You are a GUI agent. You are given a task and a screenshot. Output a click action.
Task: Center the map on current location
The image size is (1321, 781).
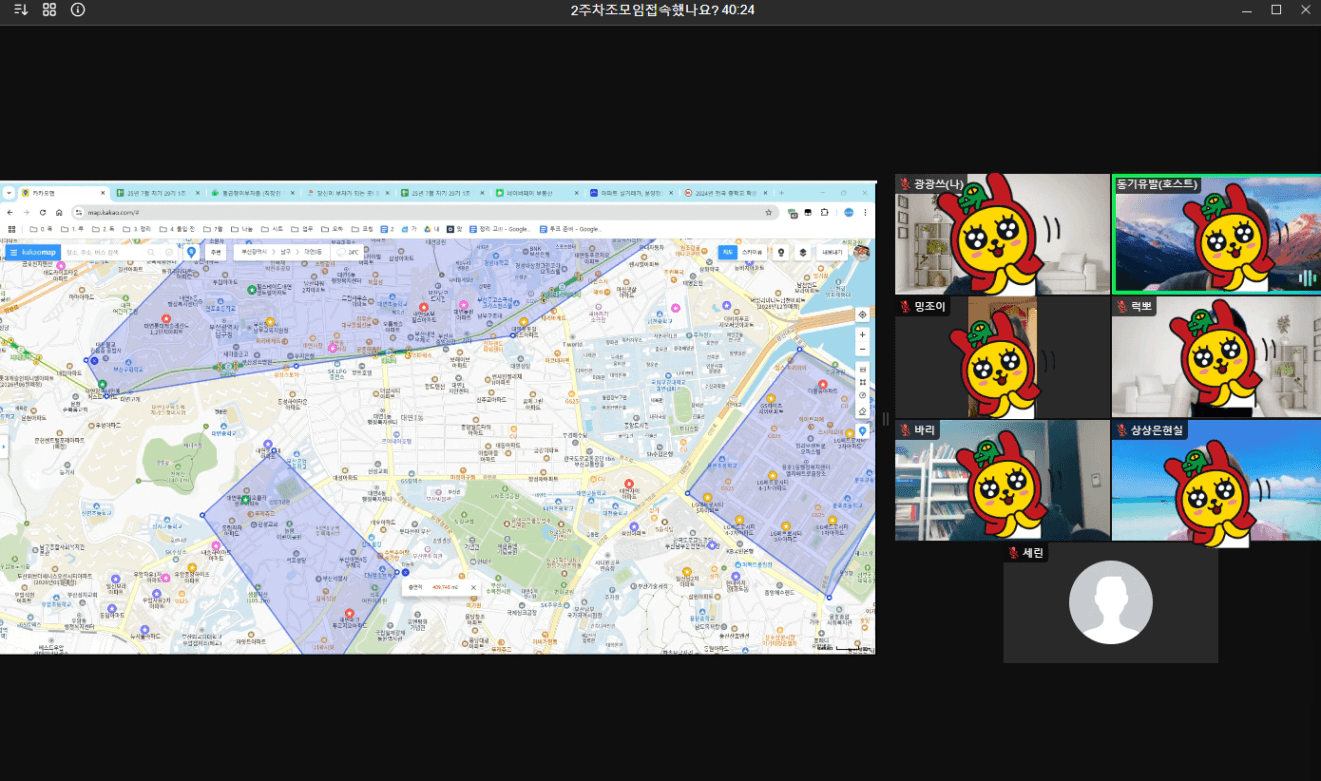[862, 315]
